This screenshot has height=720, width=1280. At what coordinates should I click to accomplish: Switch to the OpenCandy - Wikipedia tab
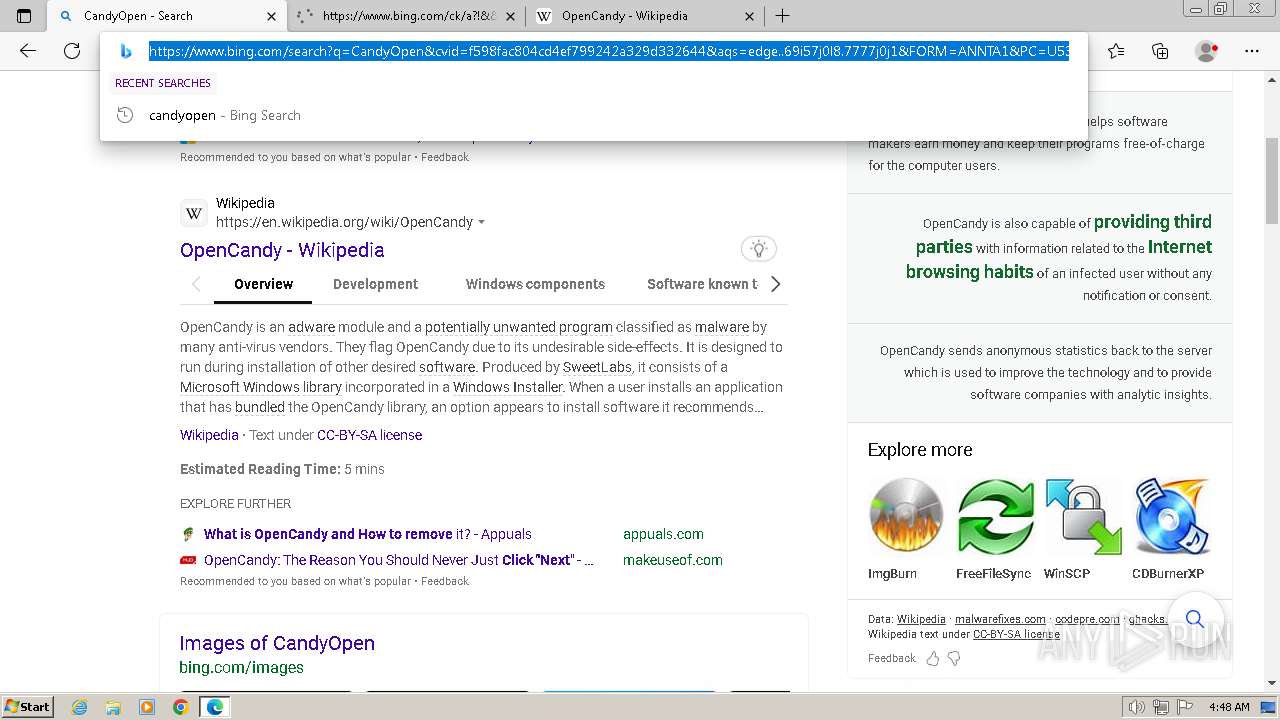coord(645,16)
